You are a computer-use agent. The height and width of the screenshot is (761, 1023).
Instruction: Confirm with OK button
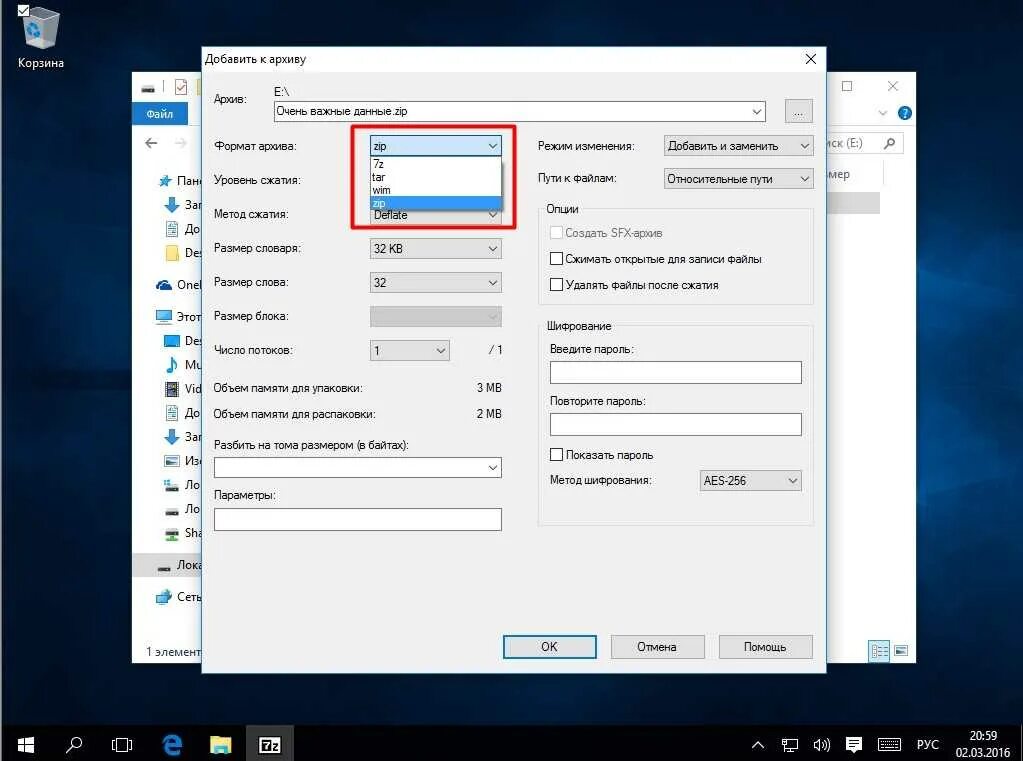pyautogui.click(x=549, y=647)
